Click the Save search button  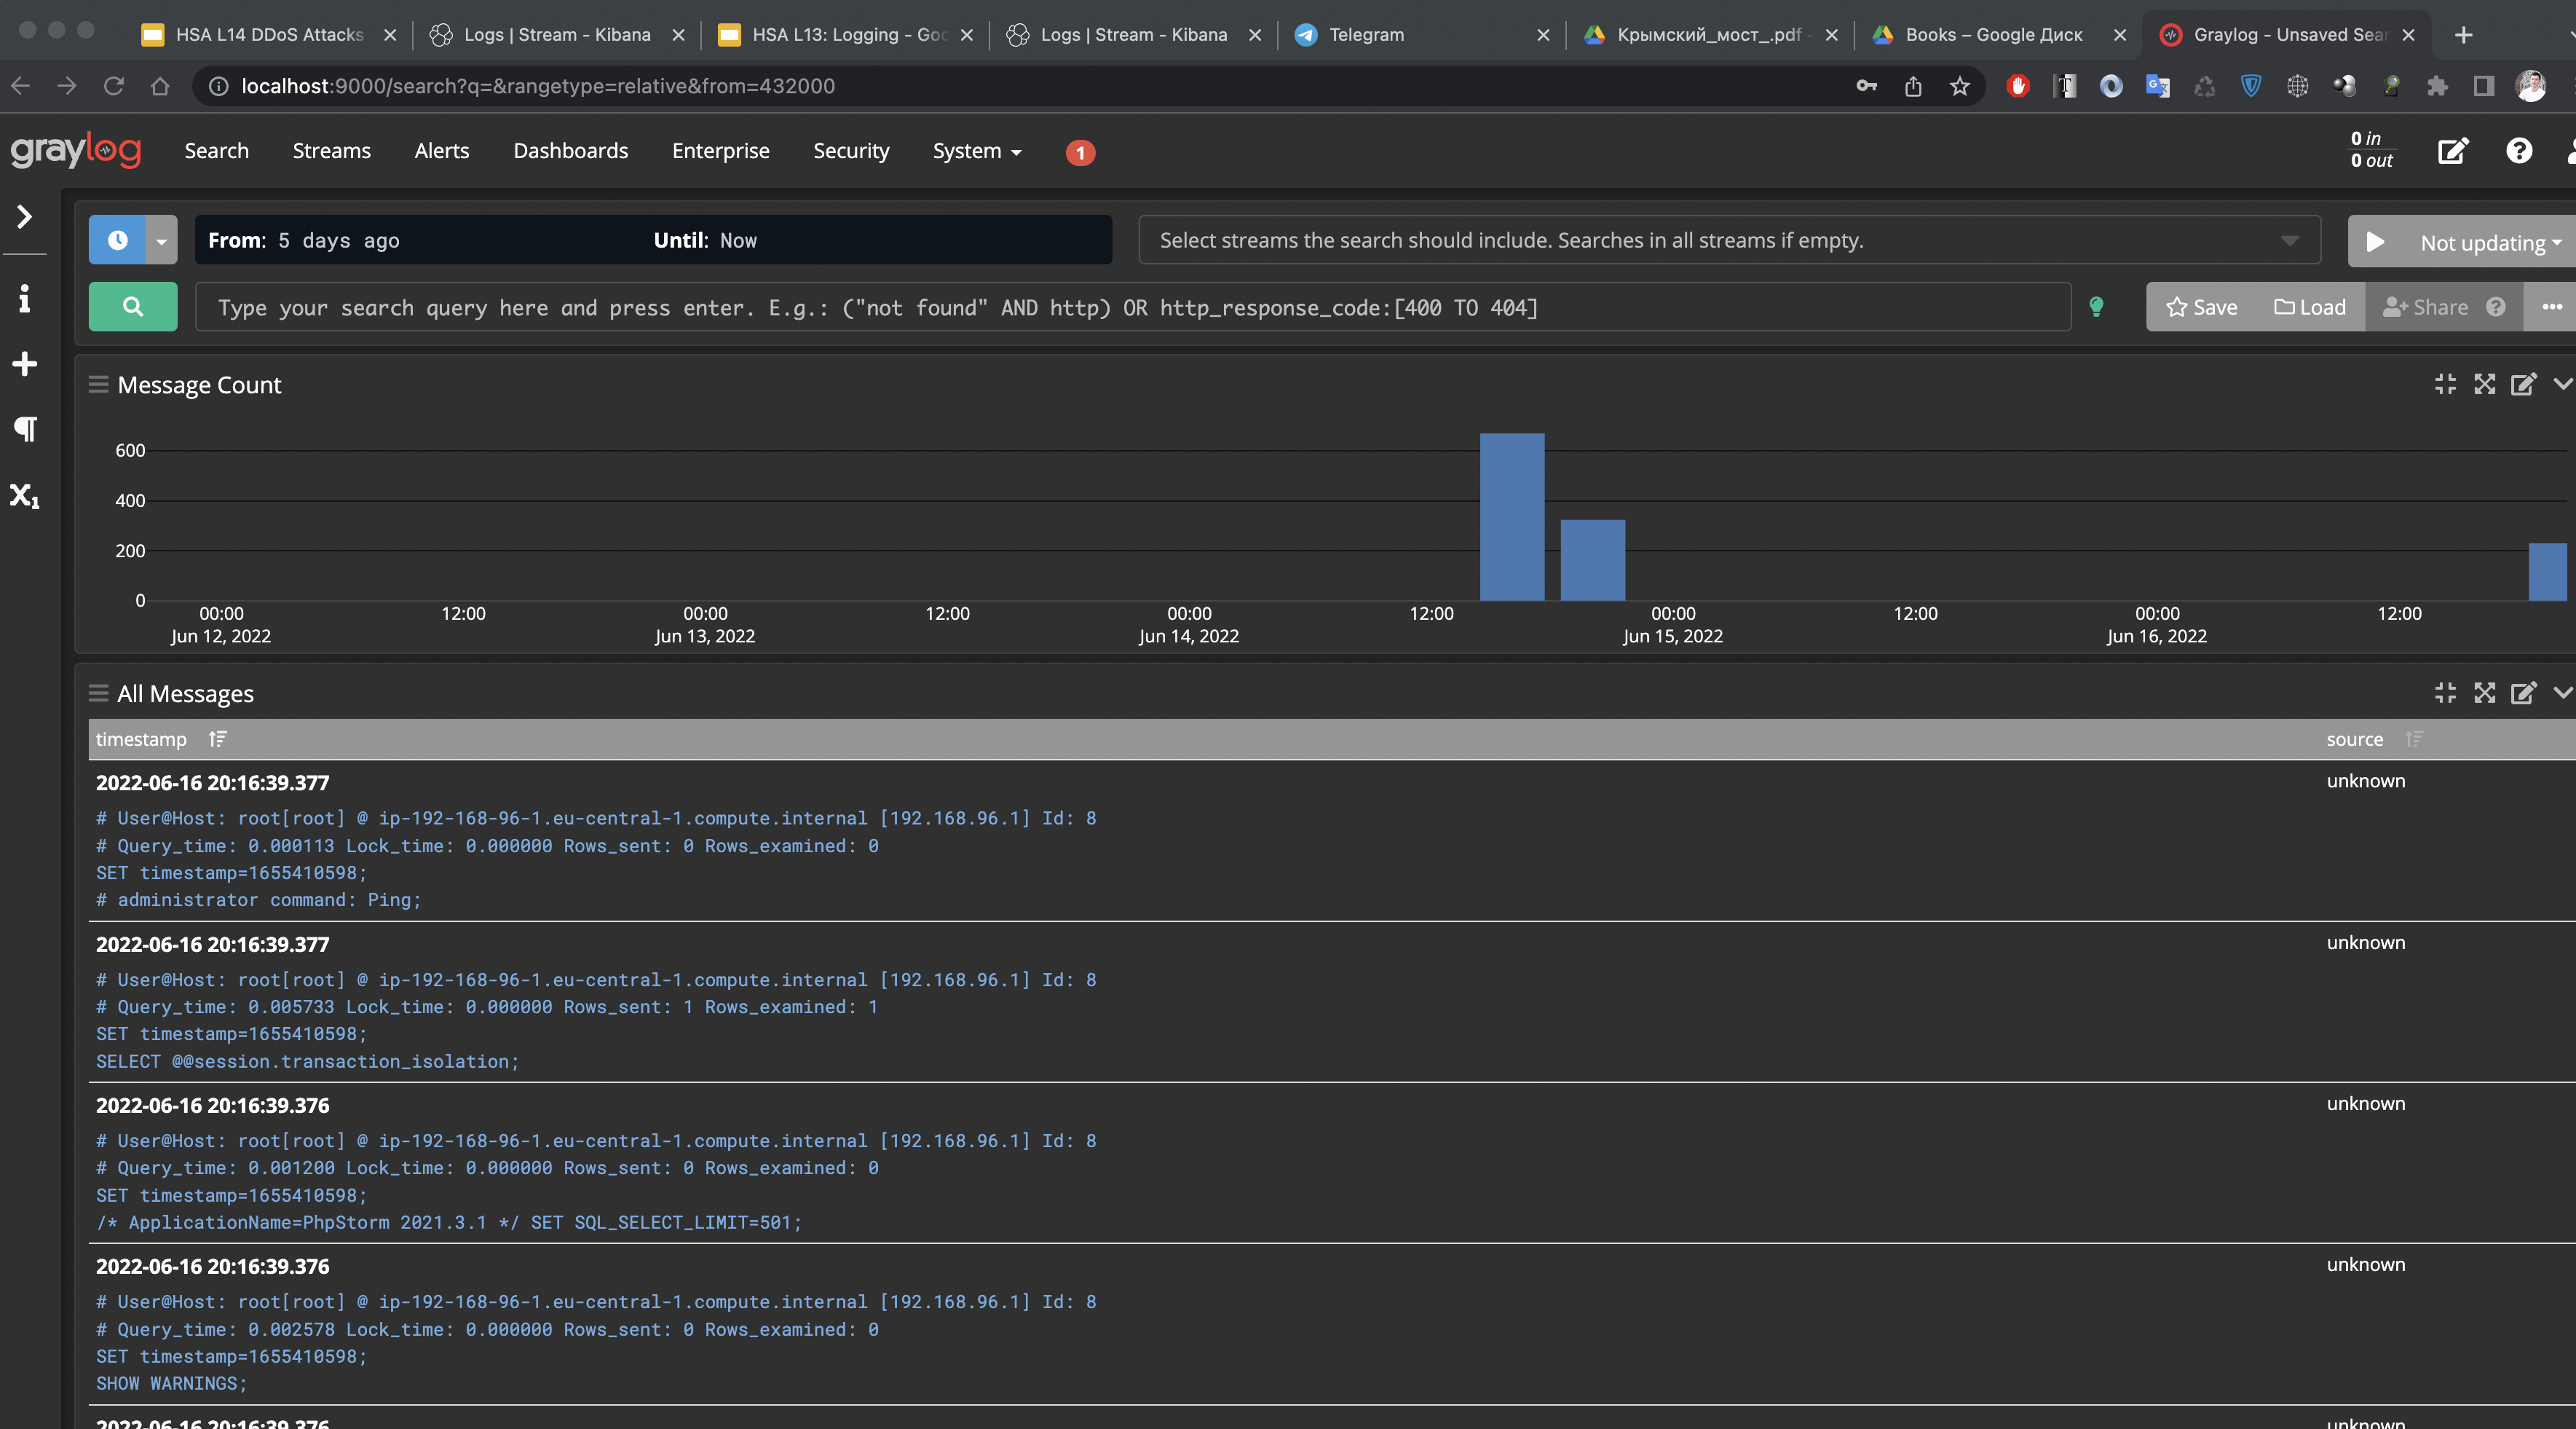click(2201, 307)
